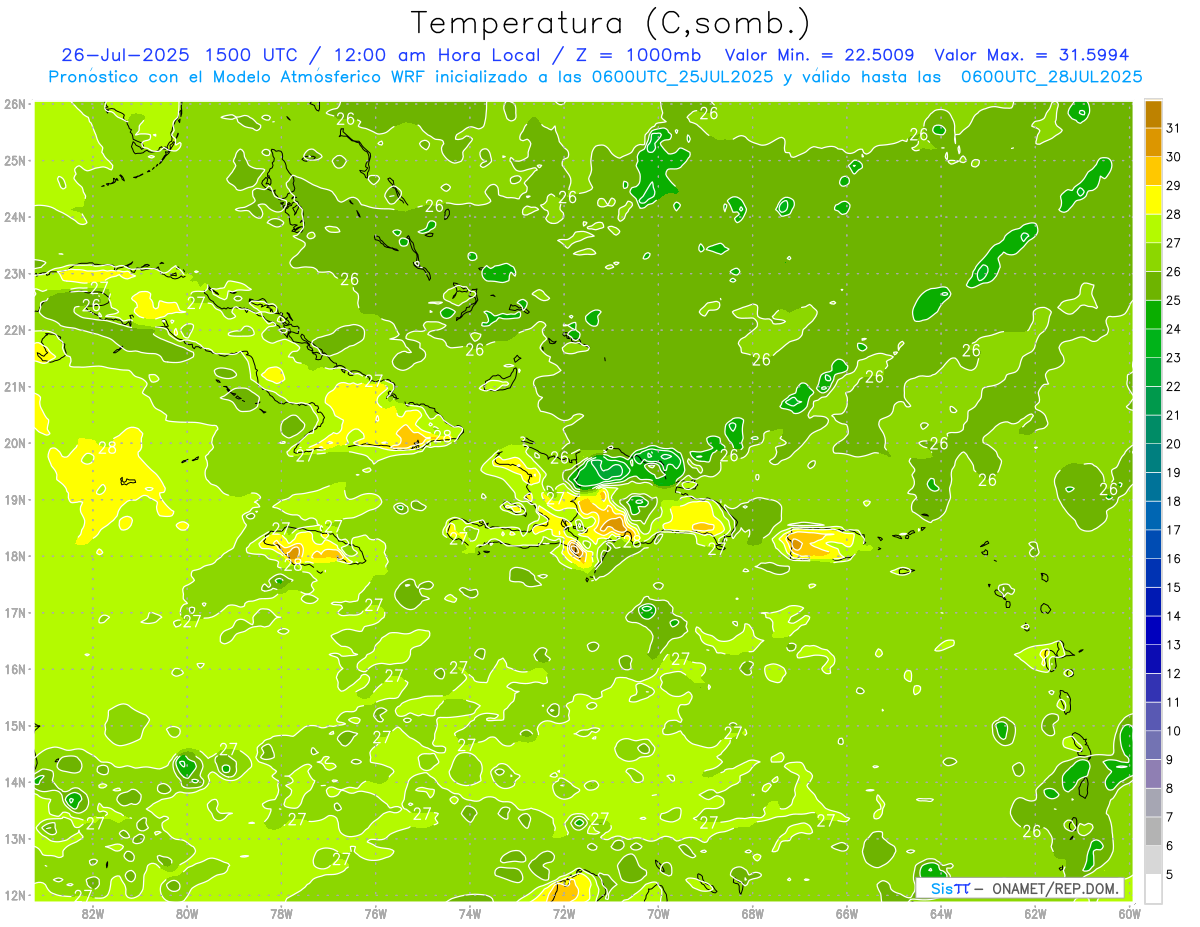The image size is (1200, 927).
Task: Click the '25' value on the color scale
Action: (1173, 300)
